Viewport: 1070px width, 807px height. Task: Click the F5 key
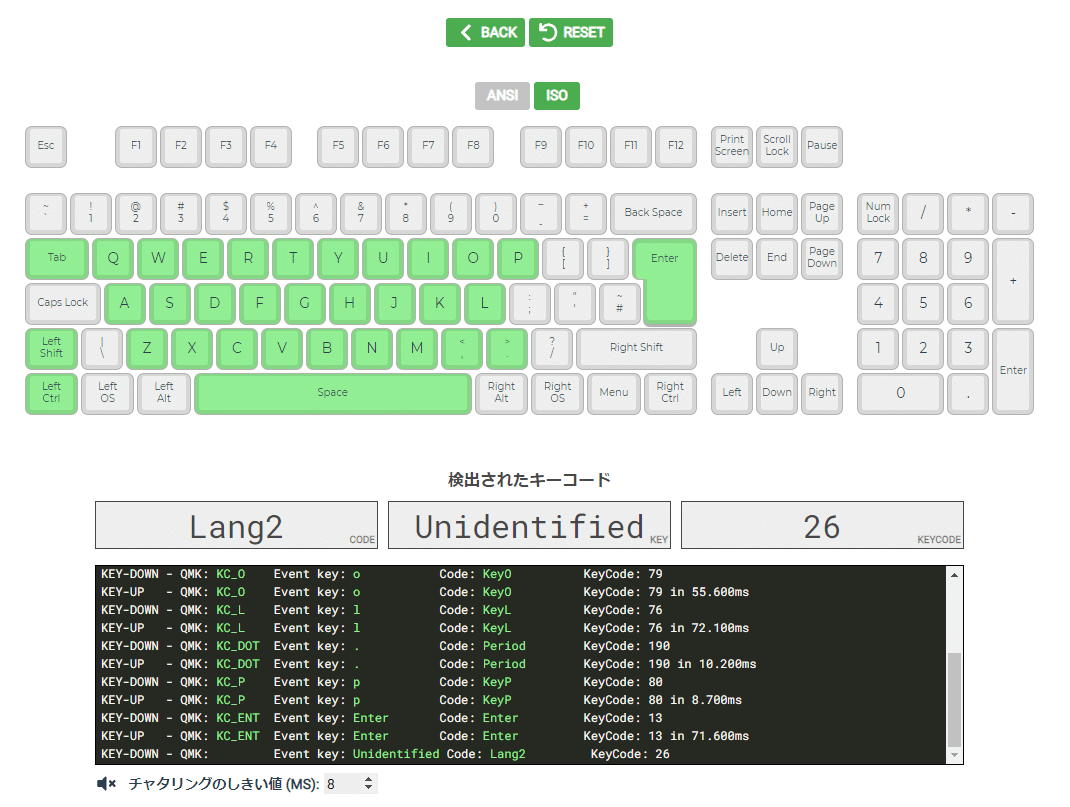(338, 146)
